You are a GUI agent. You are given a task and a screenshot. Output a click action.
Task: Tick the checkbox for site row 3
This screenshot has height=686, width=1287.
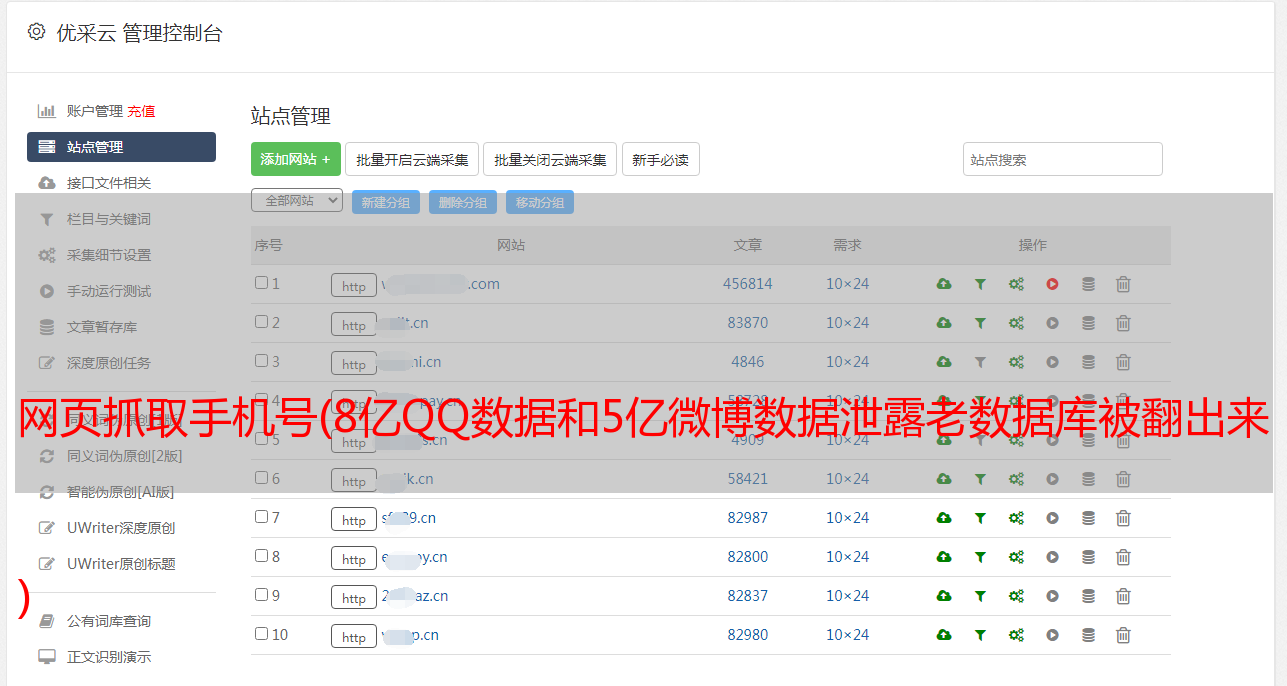(x=261, y=361)
